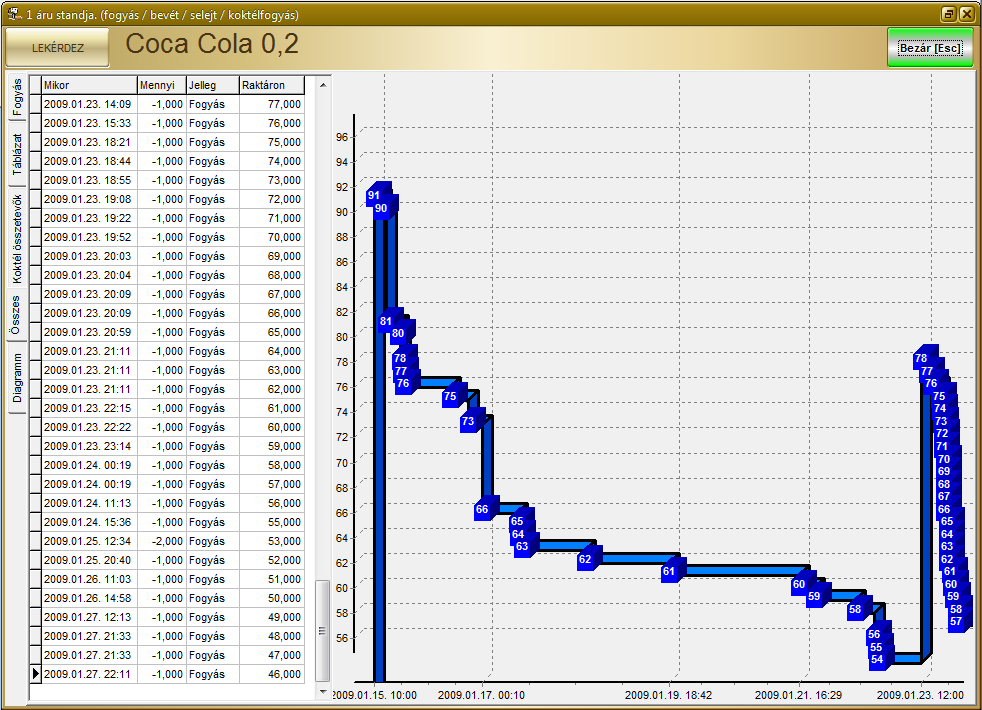Sort by the Mennyi column header
The image size is (982, 710).
tap(161, 85)
